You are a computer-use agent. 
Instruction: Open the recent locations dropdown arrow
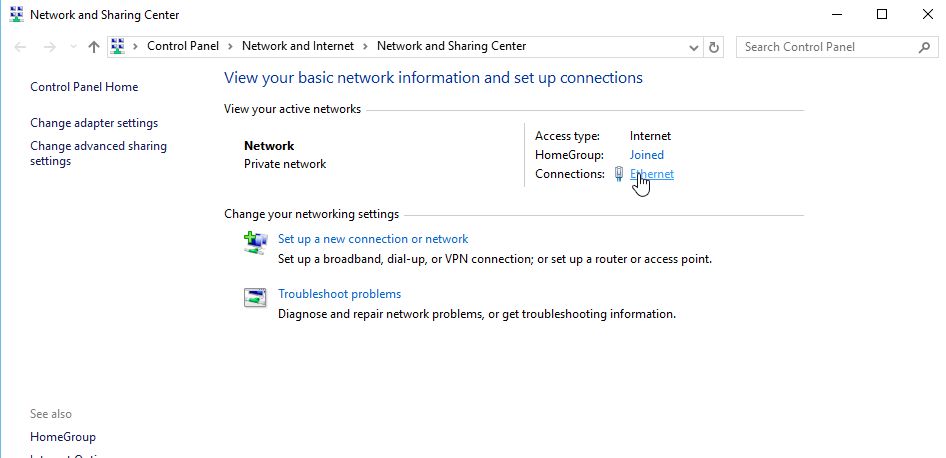(73, 47)
